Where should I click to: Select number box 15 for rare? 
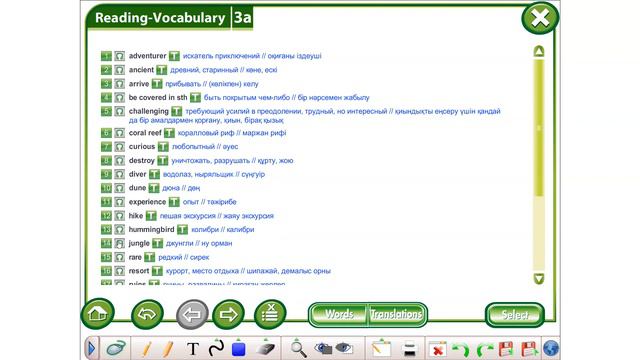pyautogui.click(x=106, y=257)
